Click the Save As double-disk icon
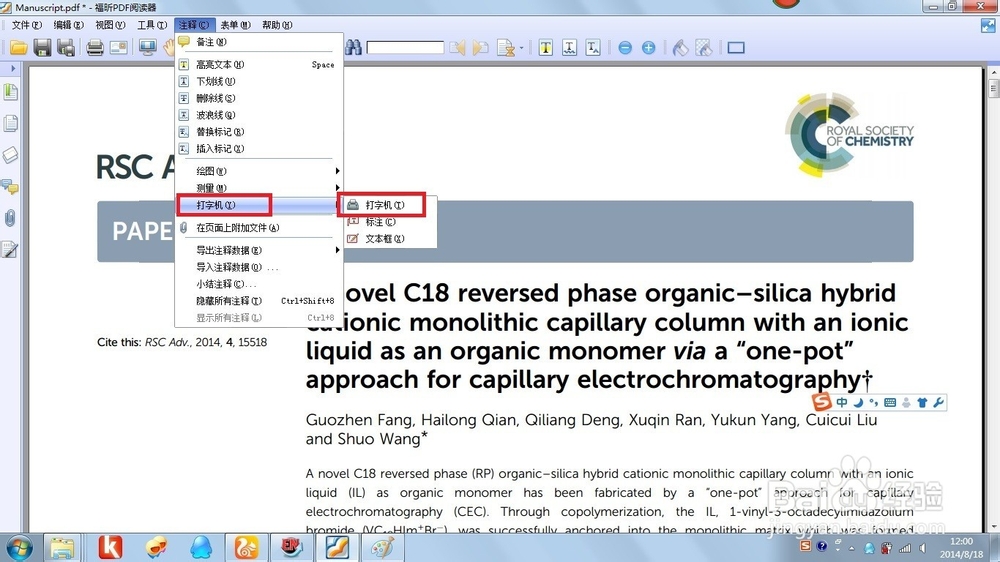Viewport: 1000px width, 562px height. [x=66, y=48]
